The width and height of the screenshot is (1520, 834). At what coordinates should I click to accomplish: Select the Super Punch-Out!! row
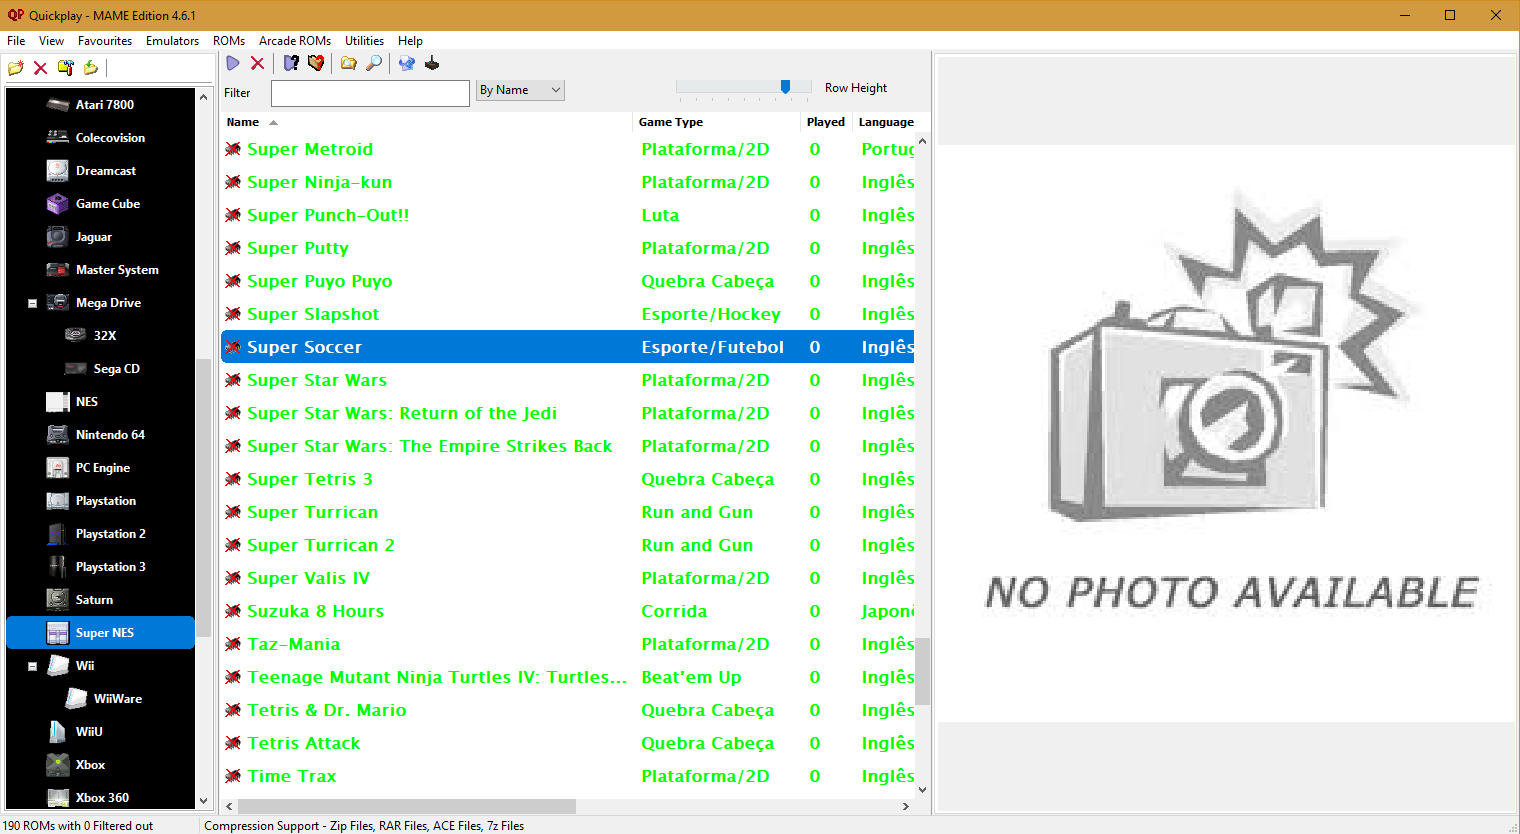point(568,215)
